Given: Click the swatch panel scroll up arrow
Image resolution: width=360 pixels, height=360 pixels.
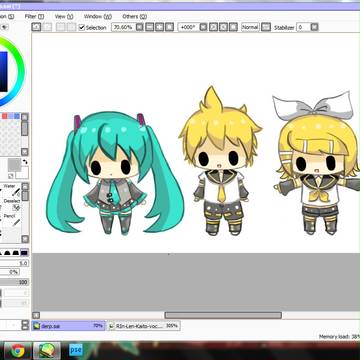Looking at the screenshot, I should [x=25, y=117].
